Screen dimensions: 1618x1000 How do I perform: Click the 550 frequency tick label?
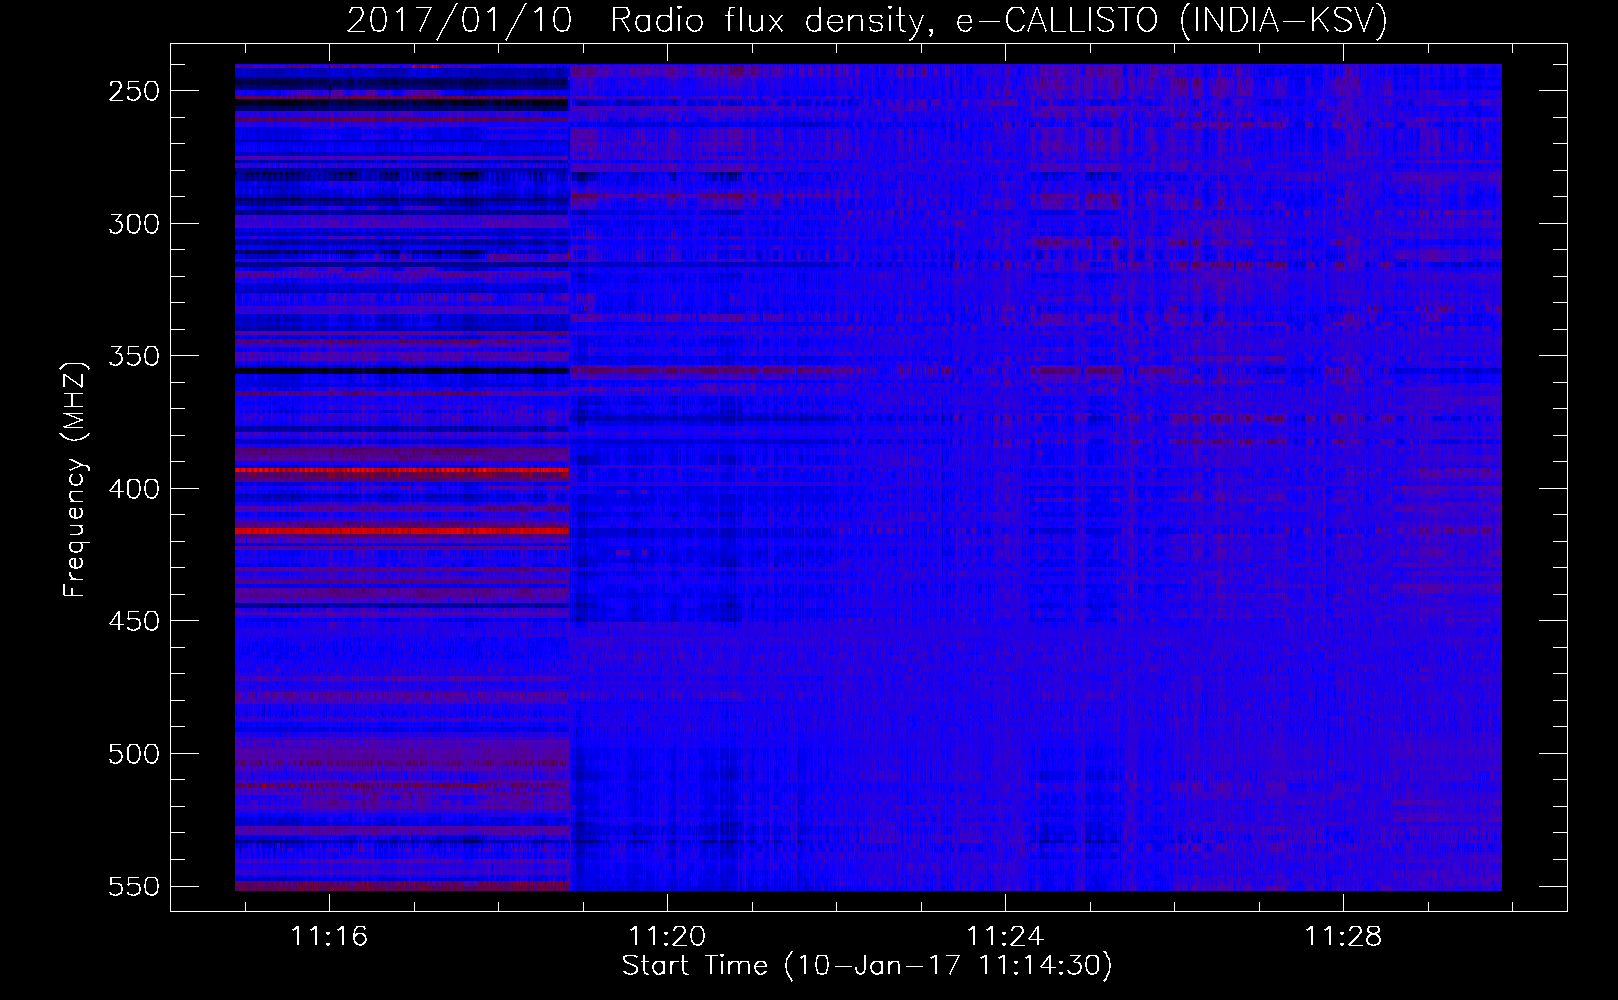[133, 886]
